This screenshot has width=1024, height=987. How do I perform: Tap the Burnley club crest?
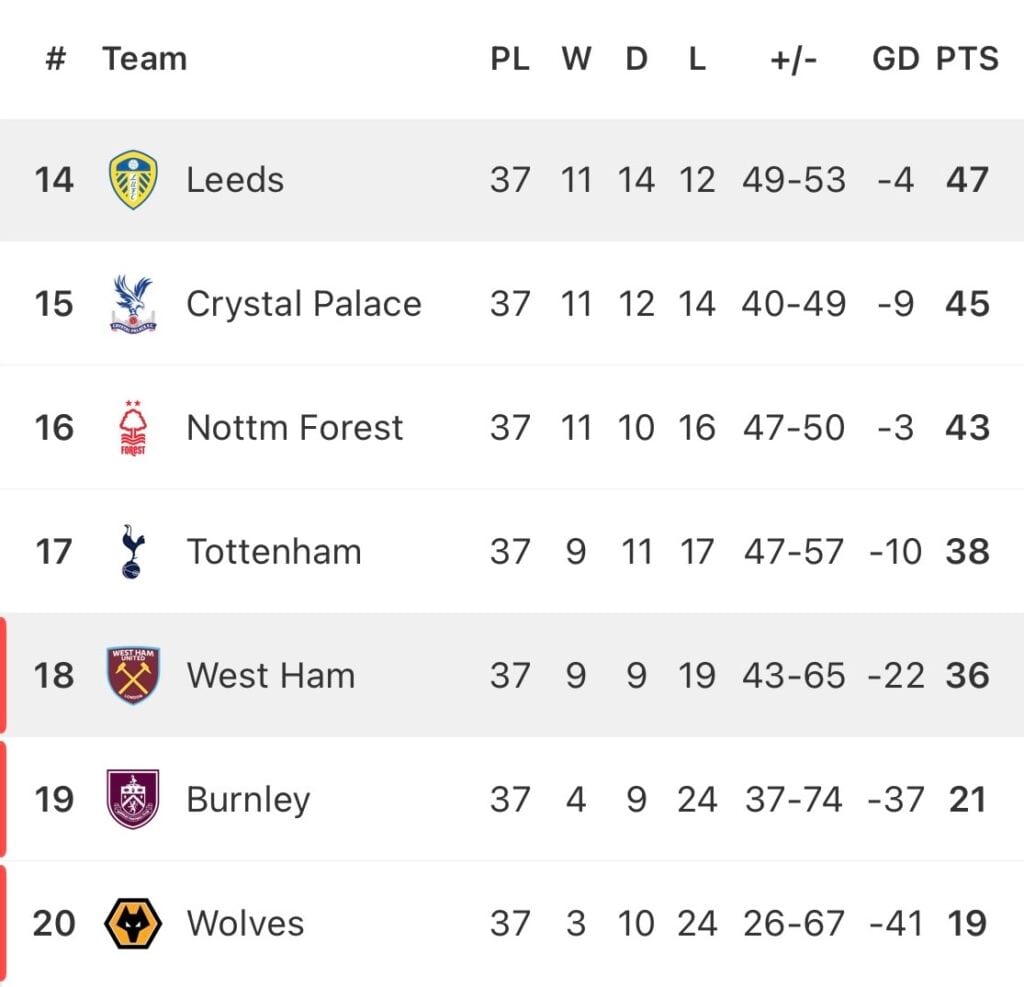tap(133, 800)
